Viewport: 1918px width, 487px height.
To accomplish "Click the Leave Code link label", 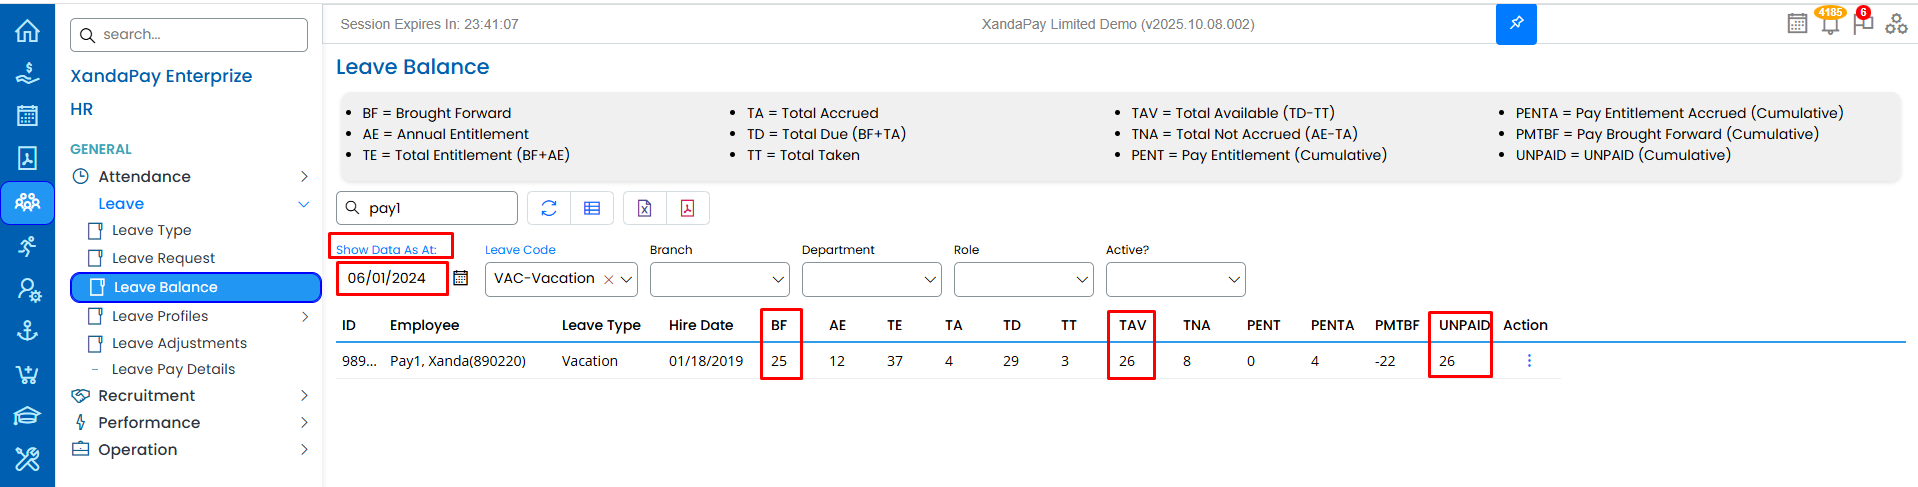I will click(x=520, y=250).
